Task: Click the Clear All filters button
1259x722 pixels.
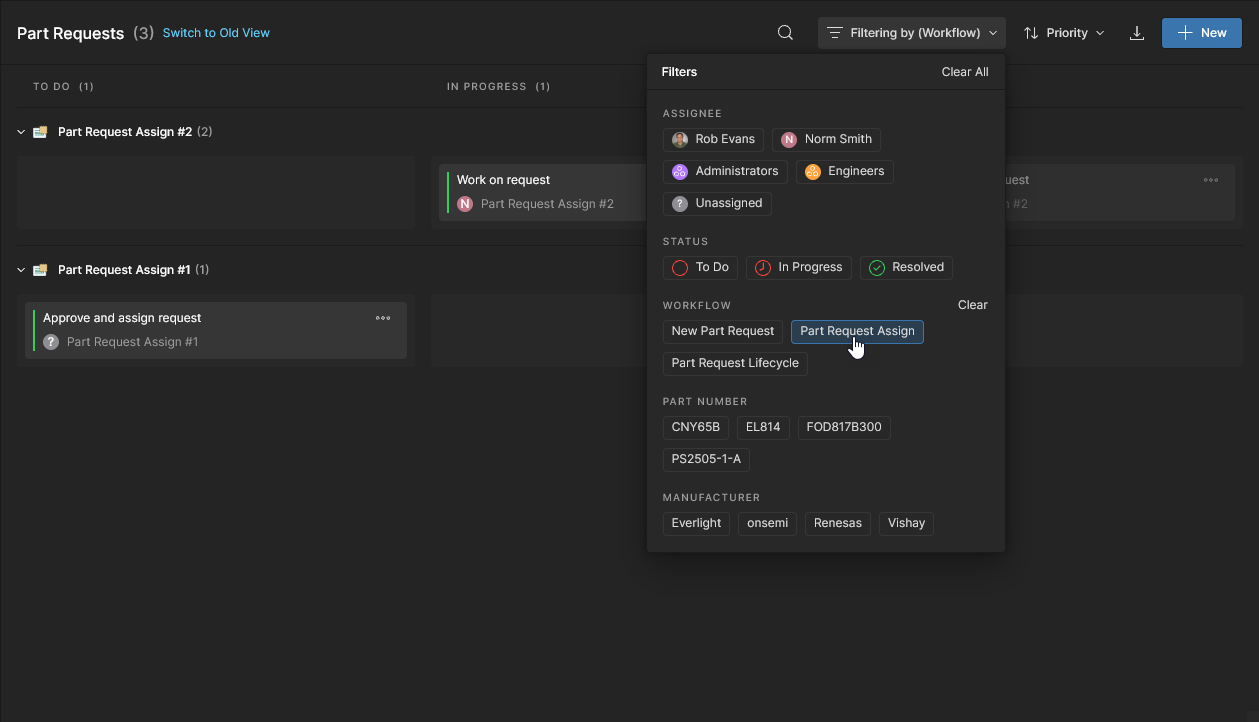Action: click(964, 72)
